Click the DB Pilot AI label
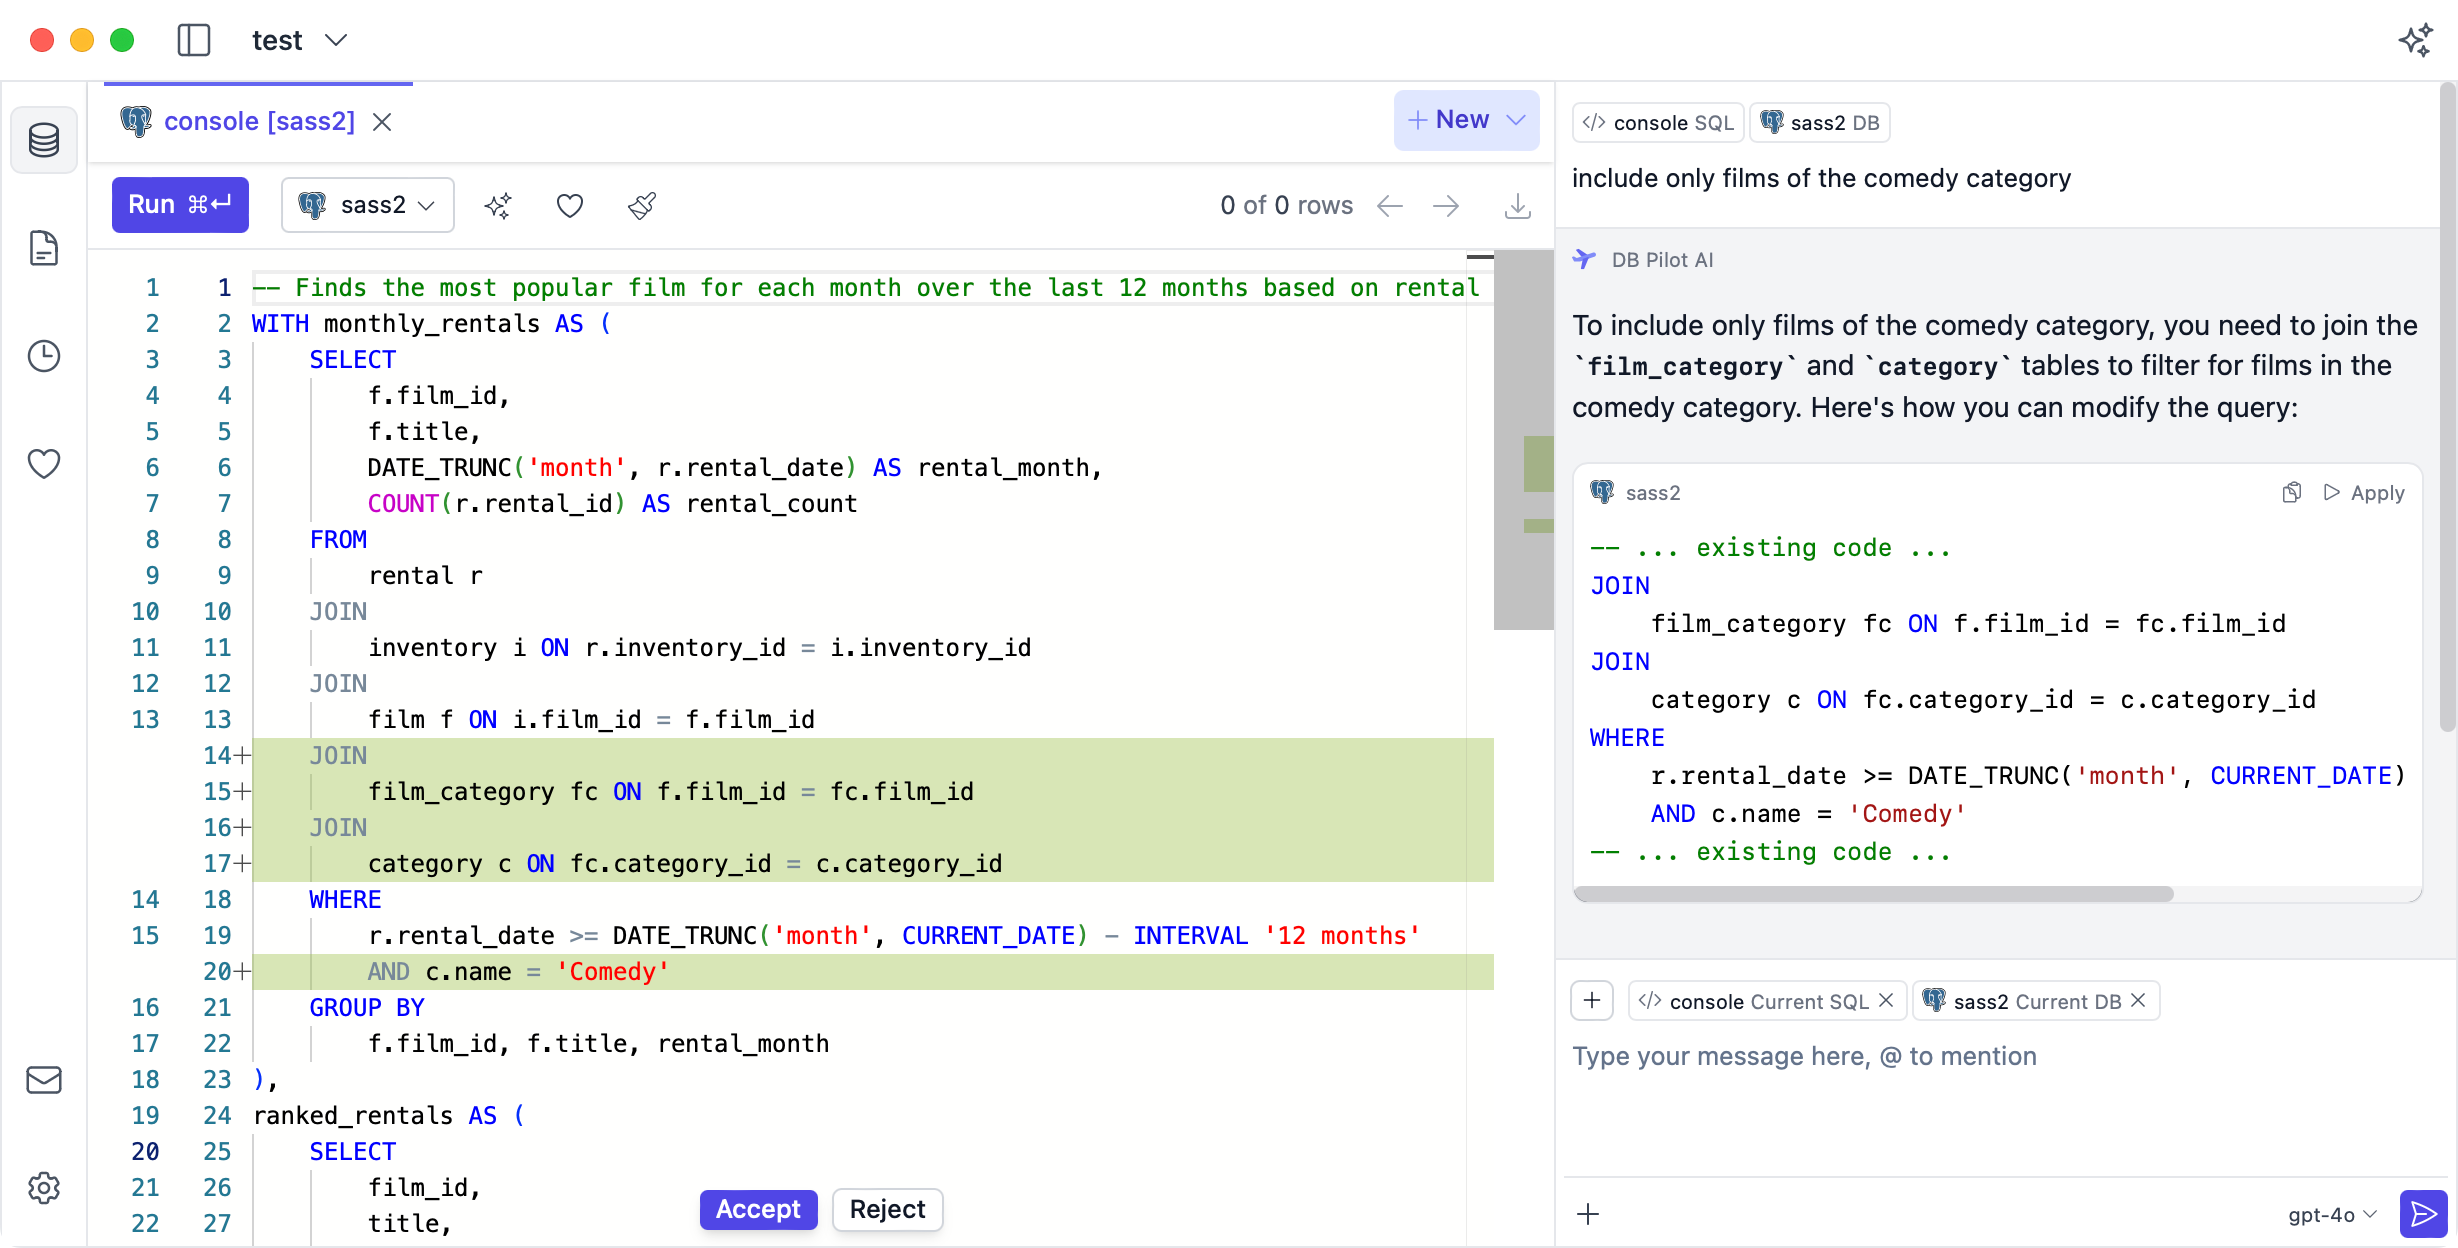This screenshot has width=2458, height=1248. pos(1662,260)
